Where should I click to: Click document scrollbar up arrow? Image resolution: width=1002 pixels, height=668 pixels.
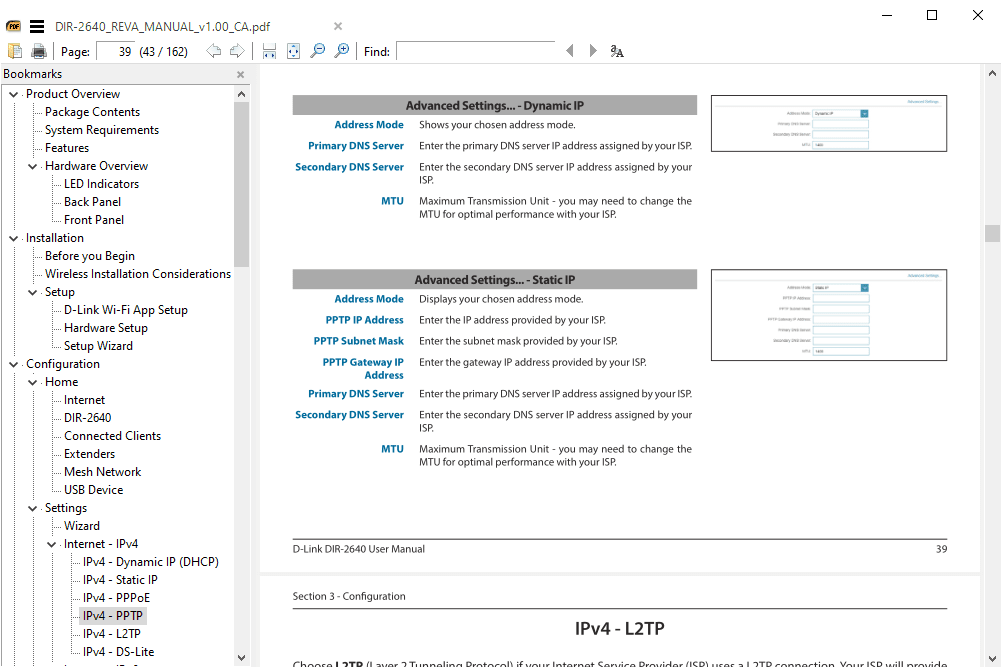[x=992, y=73]
